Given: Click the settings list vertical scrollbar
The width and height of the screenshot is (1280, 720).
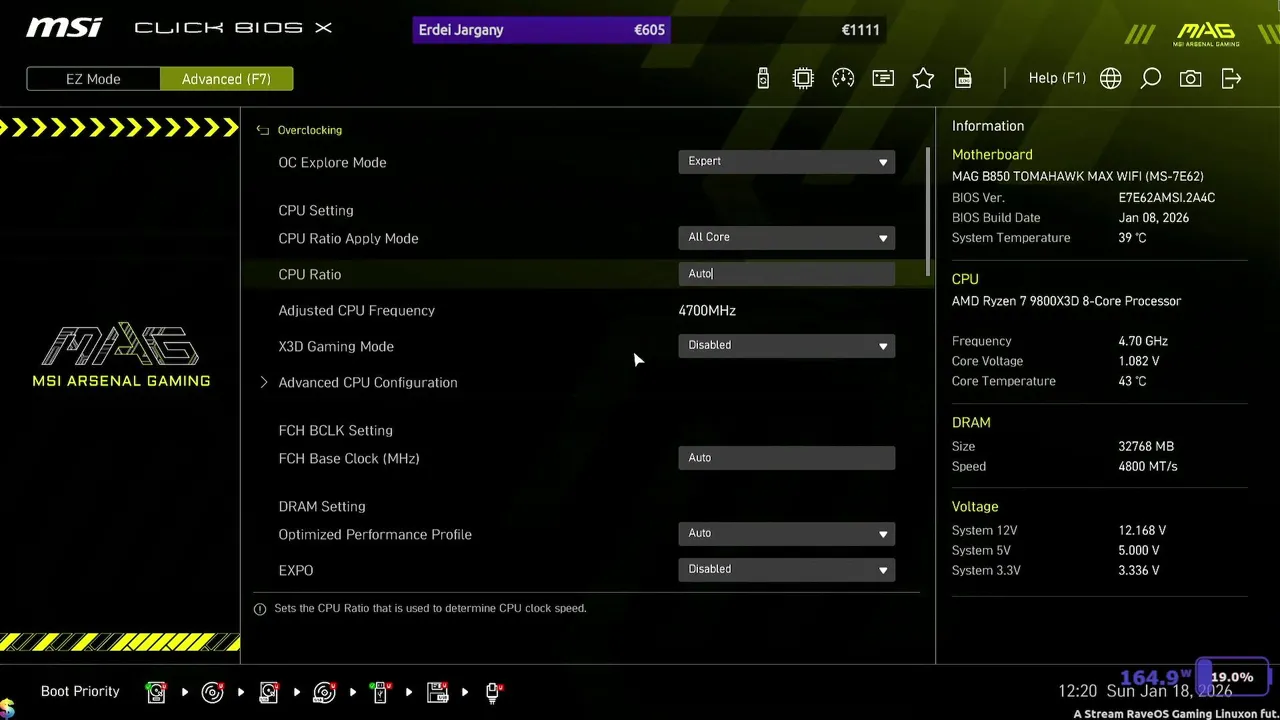Looking at the screenshot, I should pyautogui.click(x=928, y=212).
